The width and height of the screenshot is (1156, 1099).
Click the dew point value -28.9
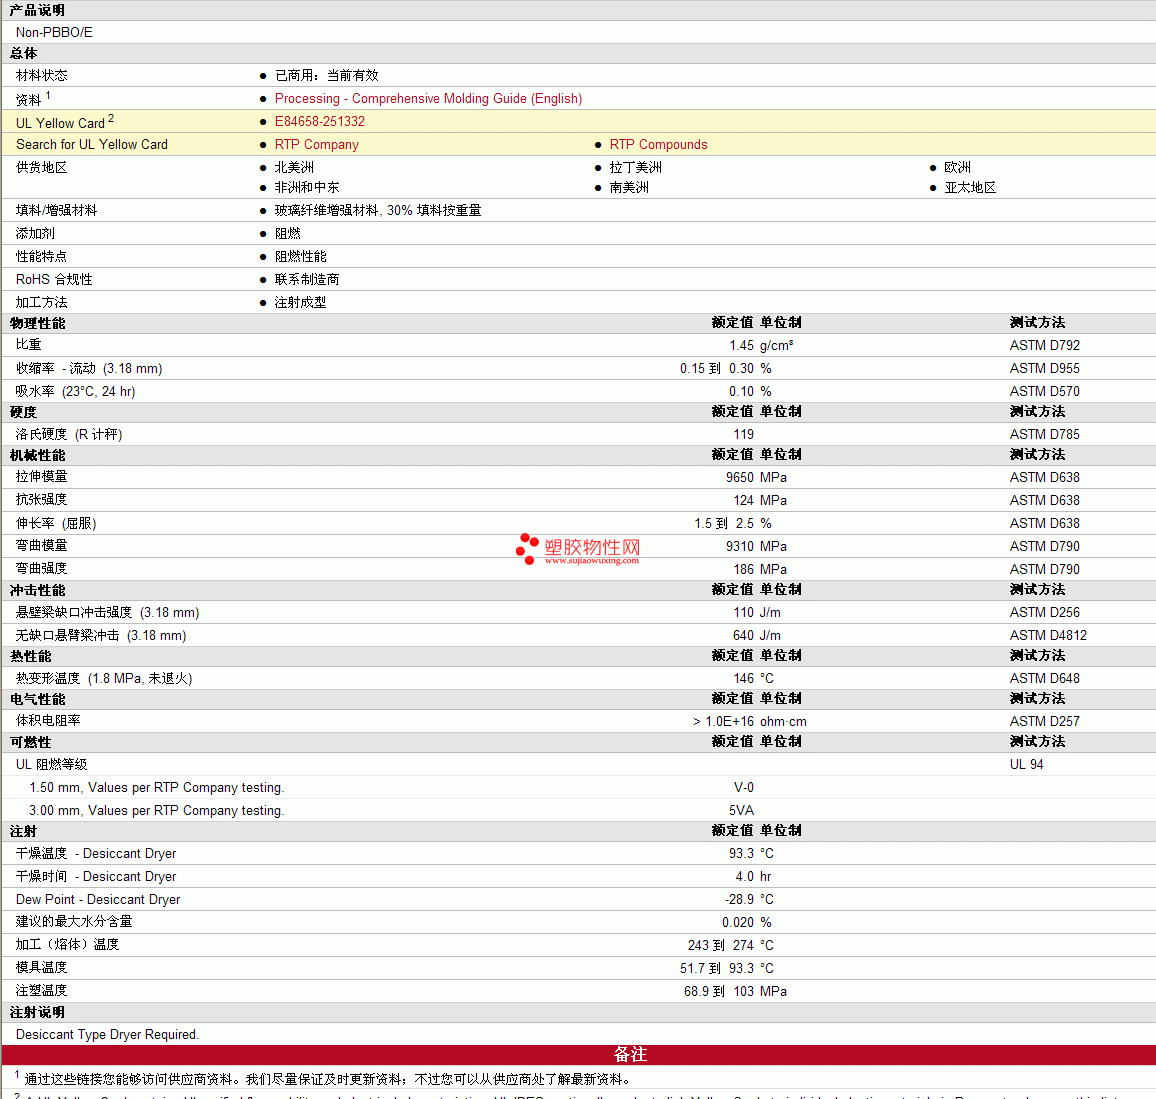point(739,899)
